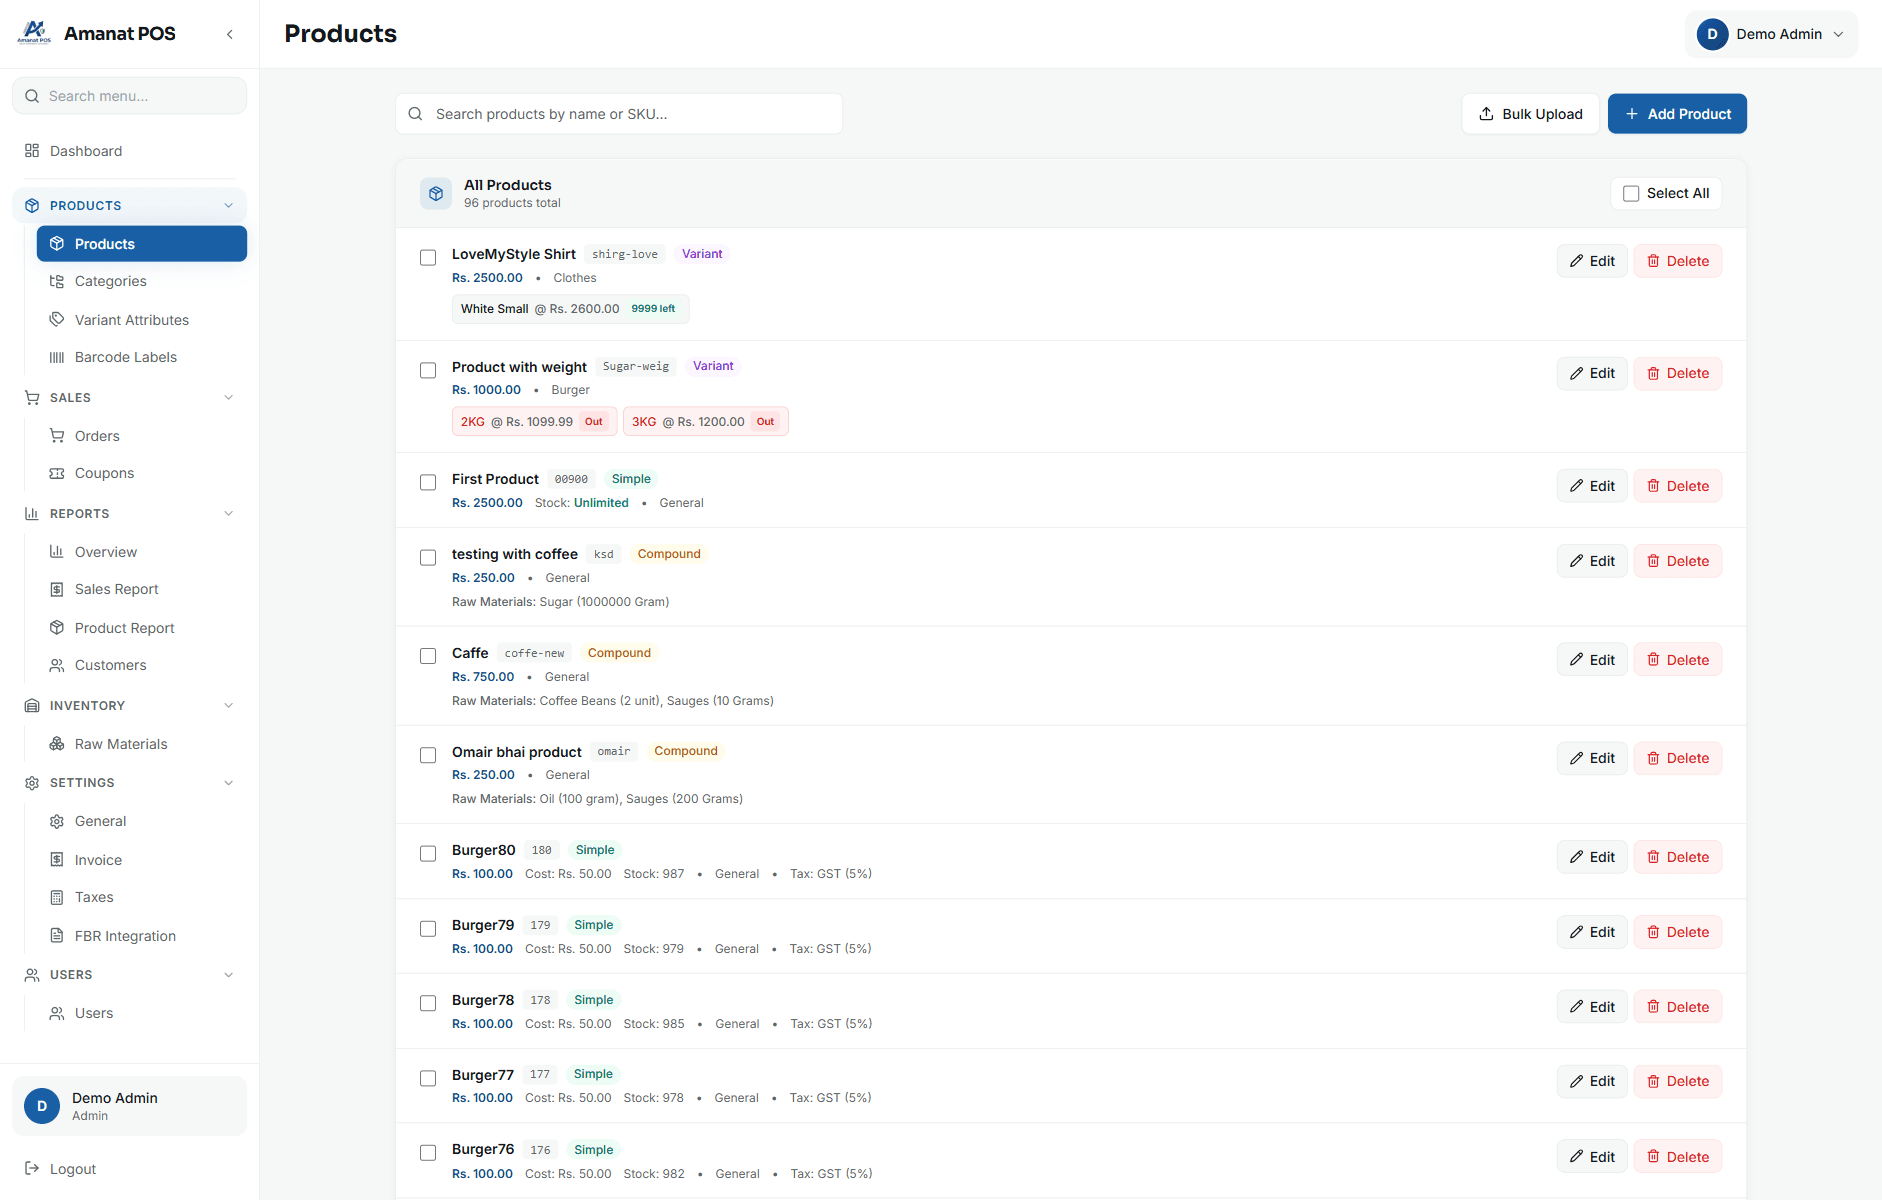Viewport: 1882px width, 1200px height.
Task: Focus the search products field
Action: click(x=619, y=114)
